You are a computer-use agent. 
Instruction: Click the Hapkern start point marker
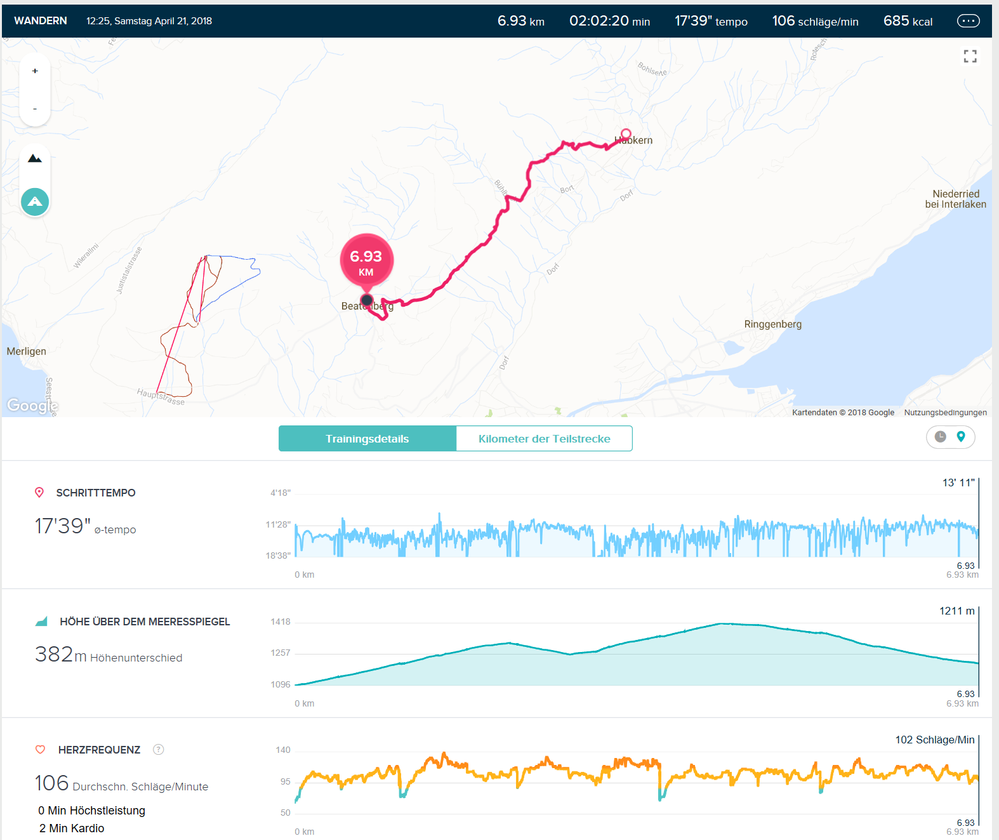[x=626, y=134]
